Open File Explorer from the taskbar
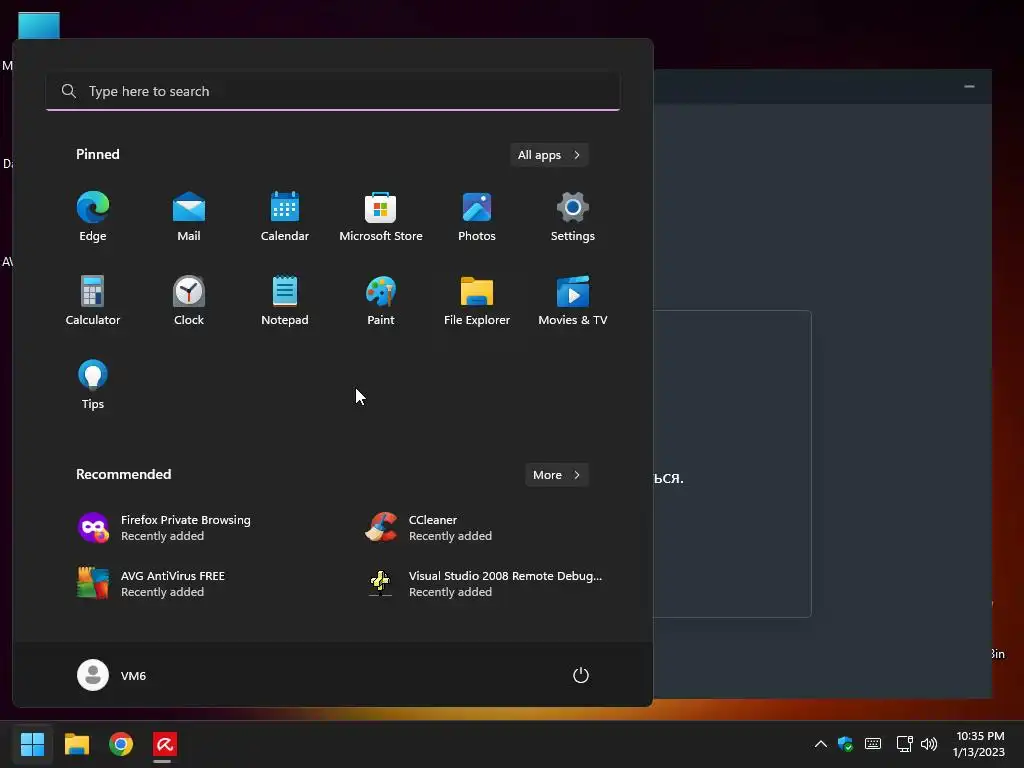Screen dimensions: 1024x768 coord(76,744)
